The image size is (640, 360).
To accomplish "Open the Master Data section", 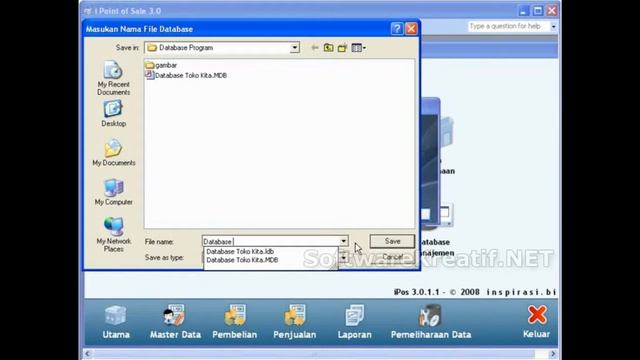I will pyautogui.click(x=175, y=322).
